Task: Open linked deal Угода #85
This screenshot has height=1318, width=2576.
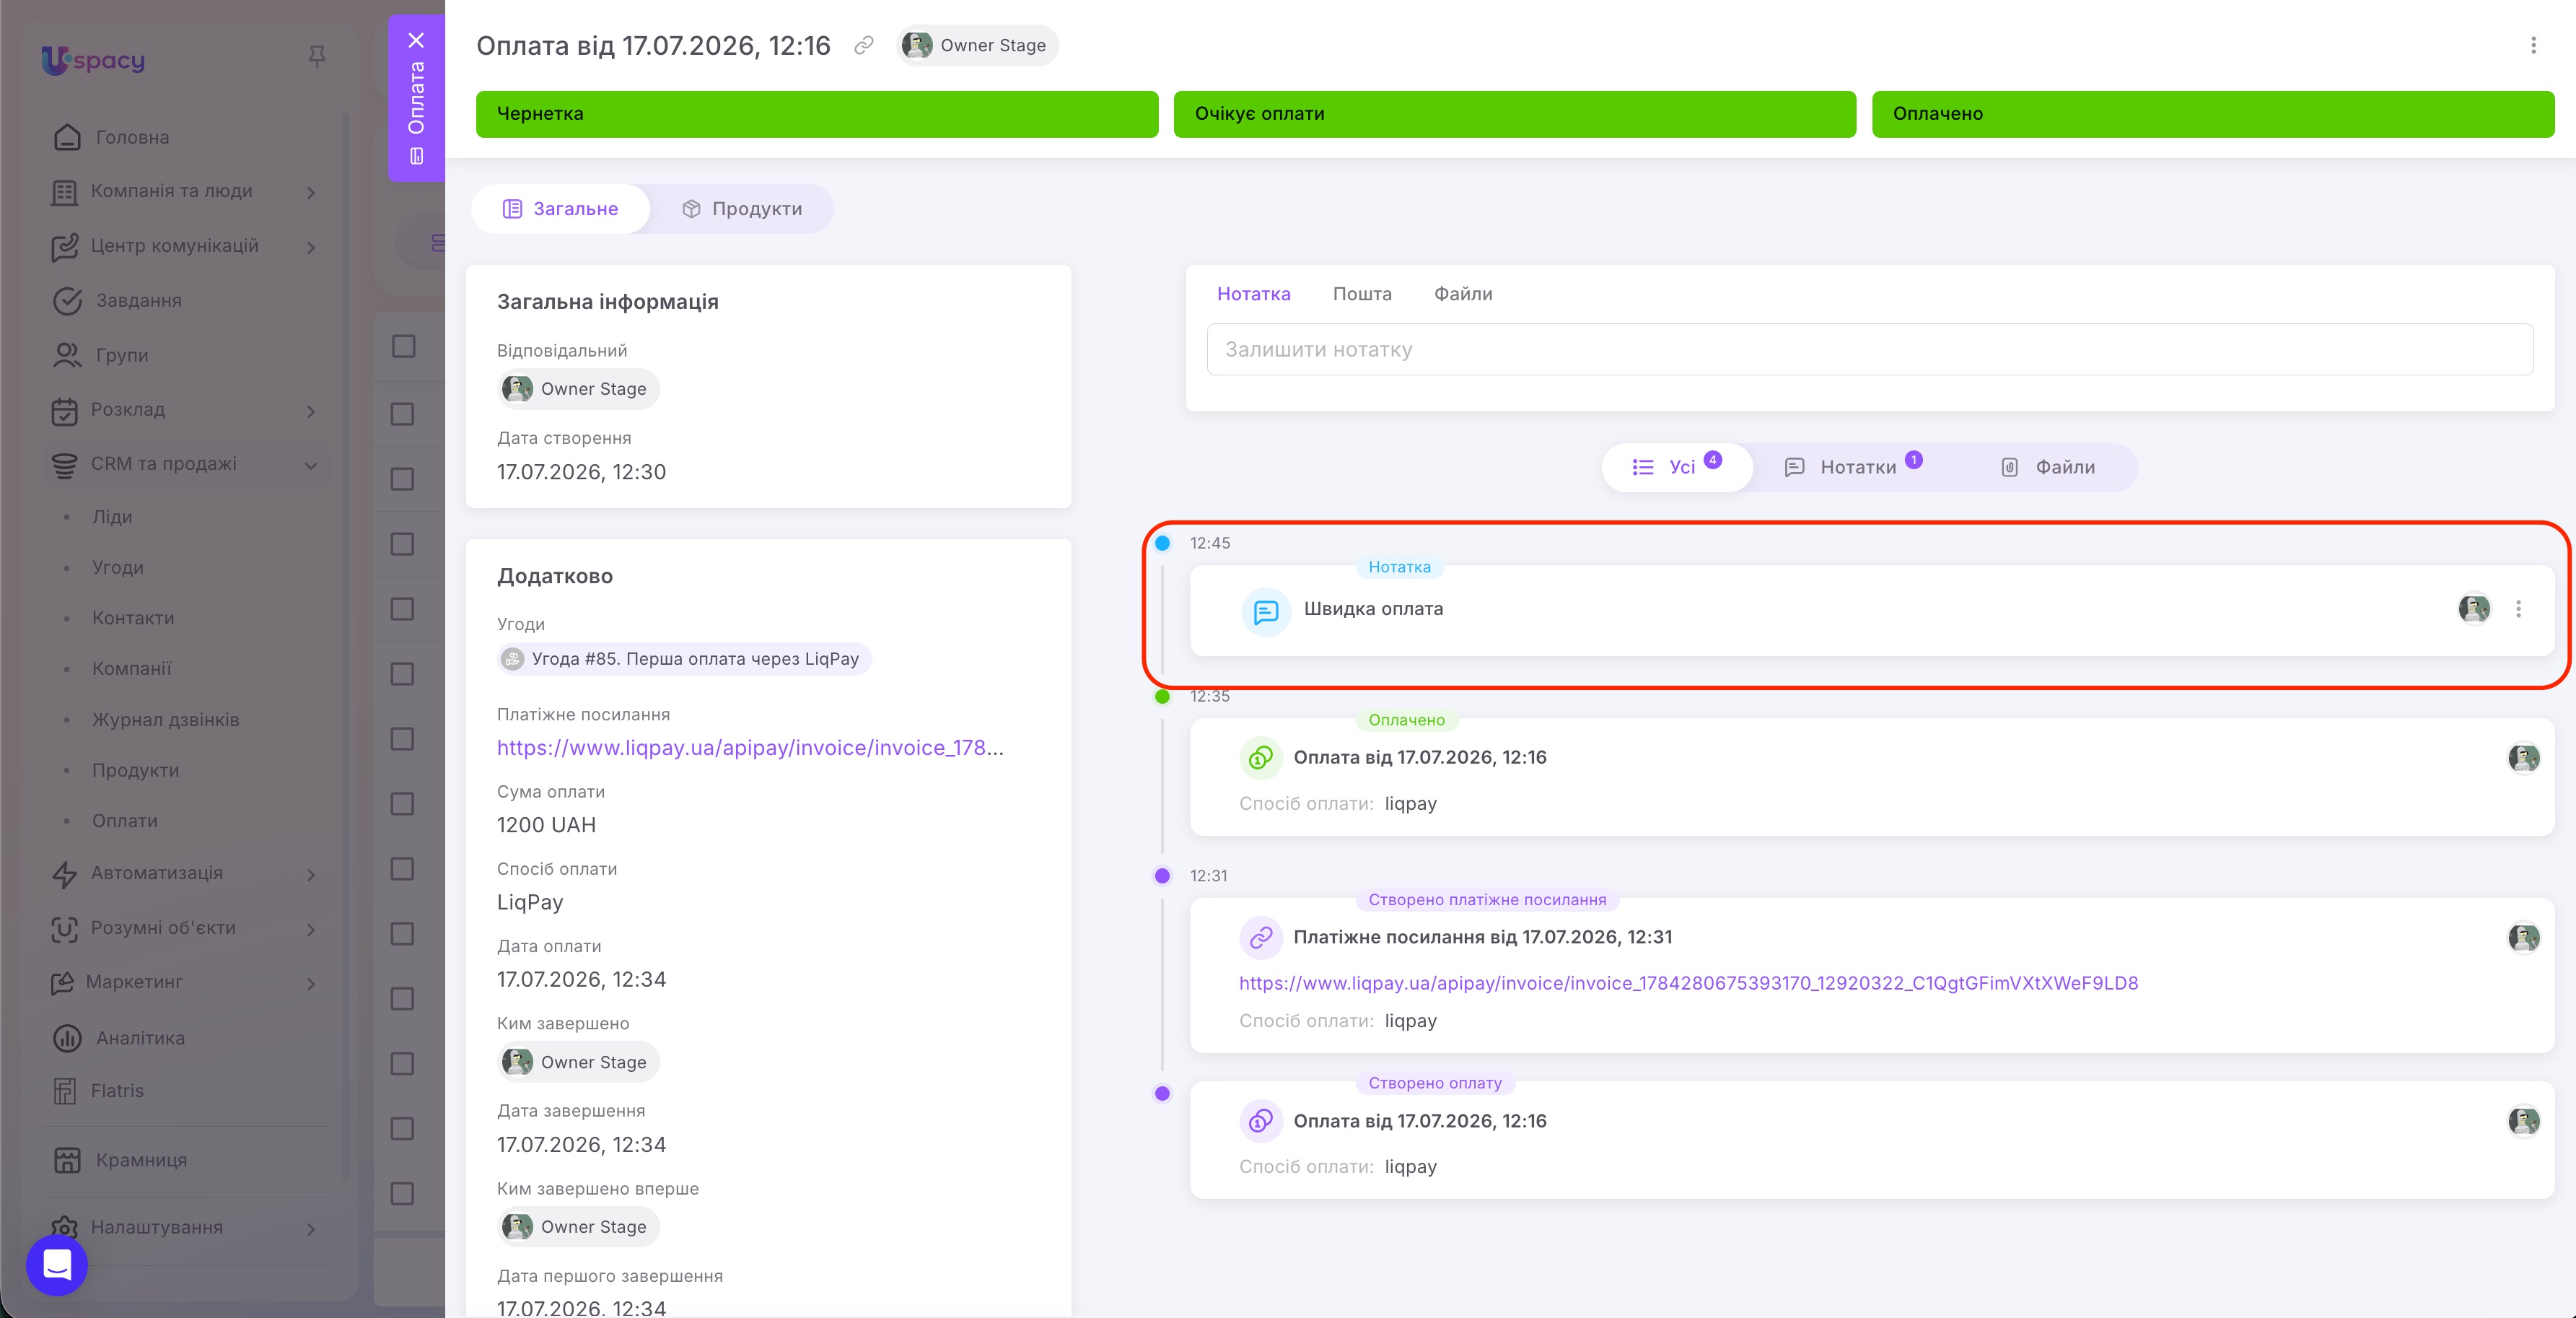Action: [x=684, y=659]
